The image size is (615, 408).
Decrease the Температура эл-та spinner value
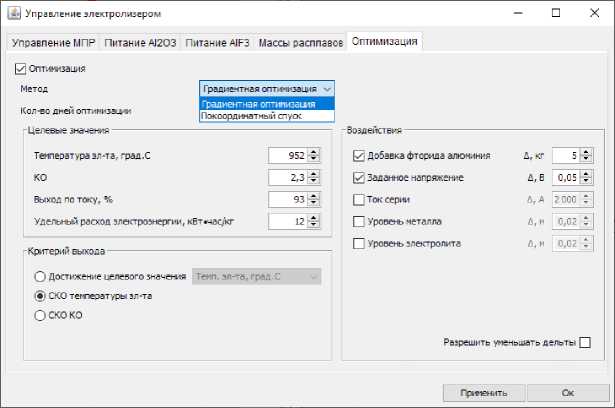click(313, 159)
